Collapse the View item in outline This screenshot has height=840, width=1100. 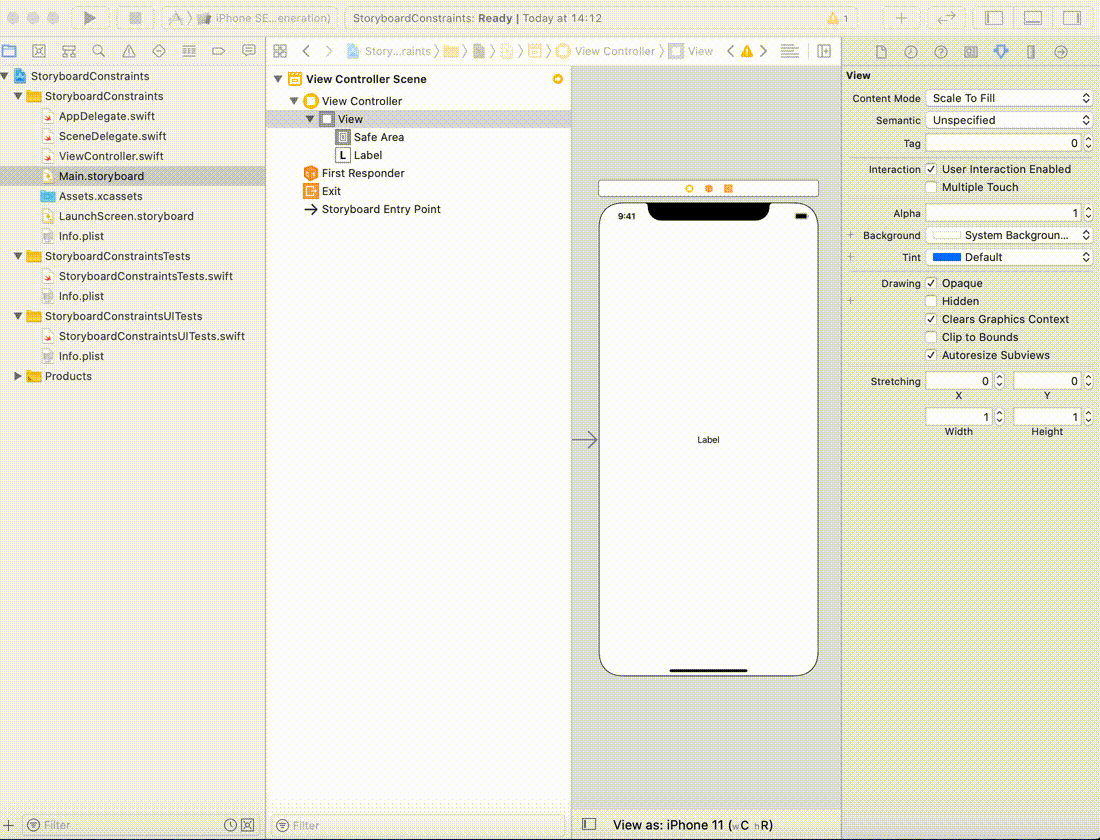pyautogui.click(x=309, y=119)
